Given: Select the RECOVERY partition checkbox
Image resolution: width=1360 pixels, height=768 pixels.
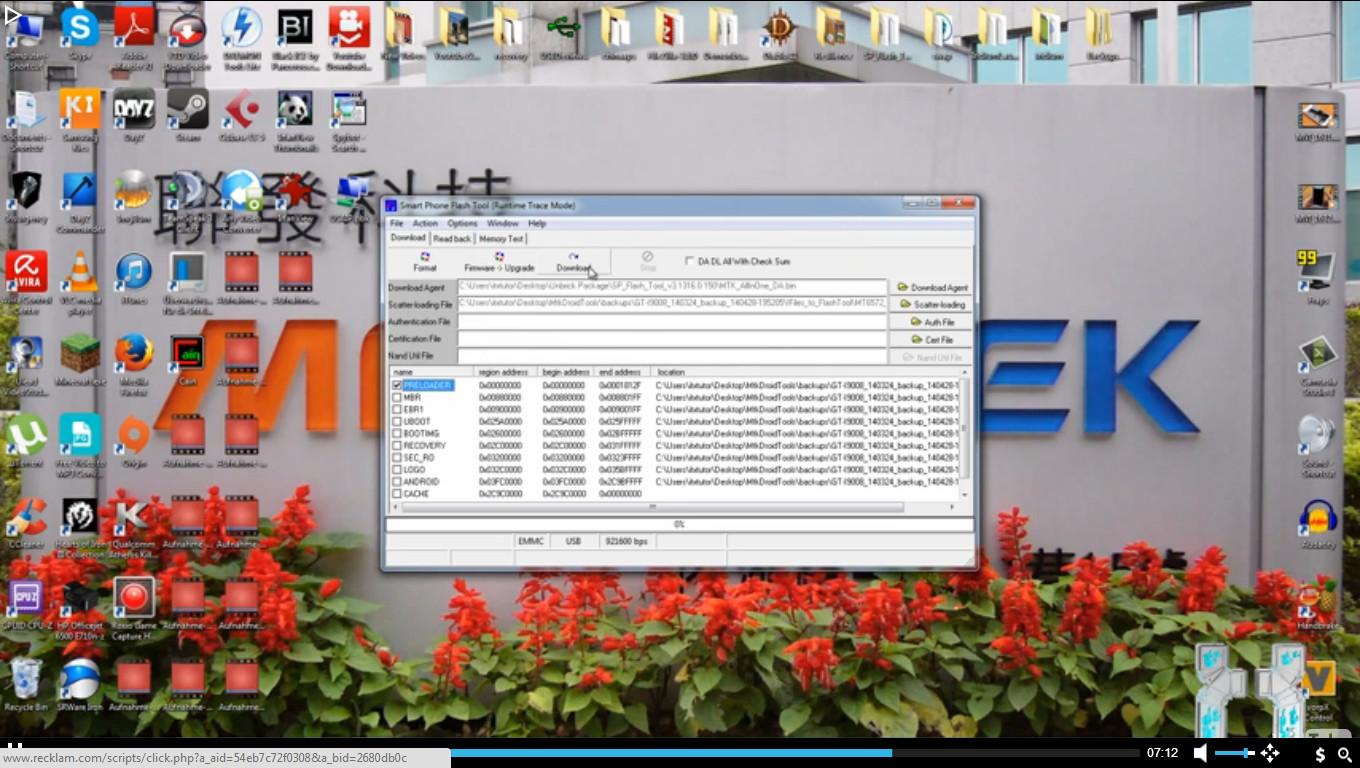Looking at the screenshot, I should (x=397, y=445).
